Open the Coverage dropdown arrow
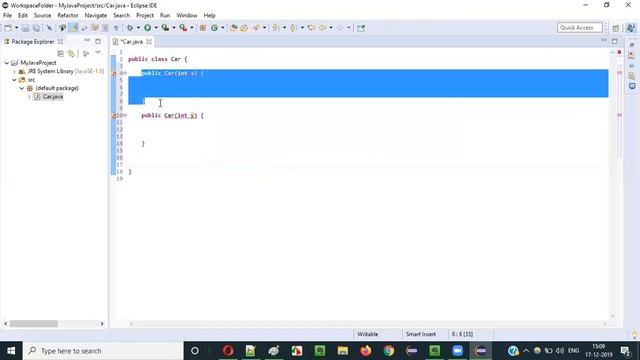This screenshot has height=360, width=640. point(174,28)
